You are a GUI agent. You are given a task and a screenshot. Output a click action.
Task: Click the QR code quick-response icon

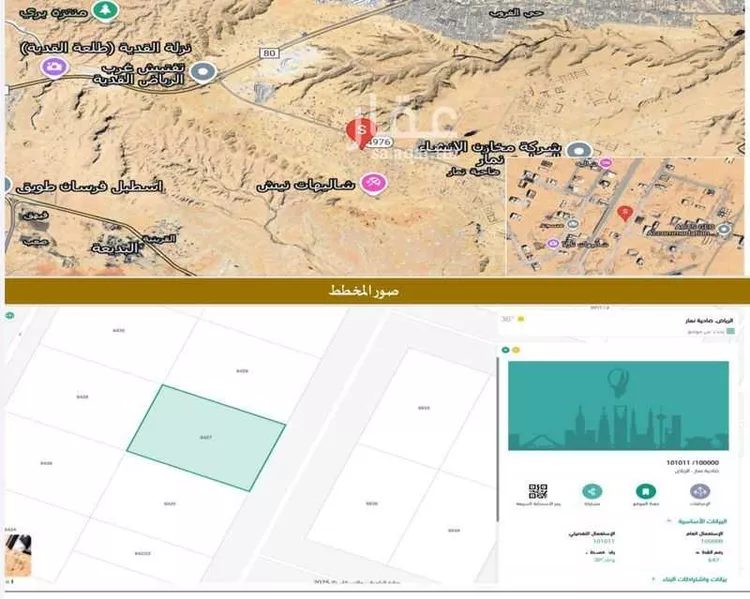point(538,491)
